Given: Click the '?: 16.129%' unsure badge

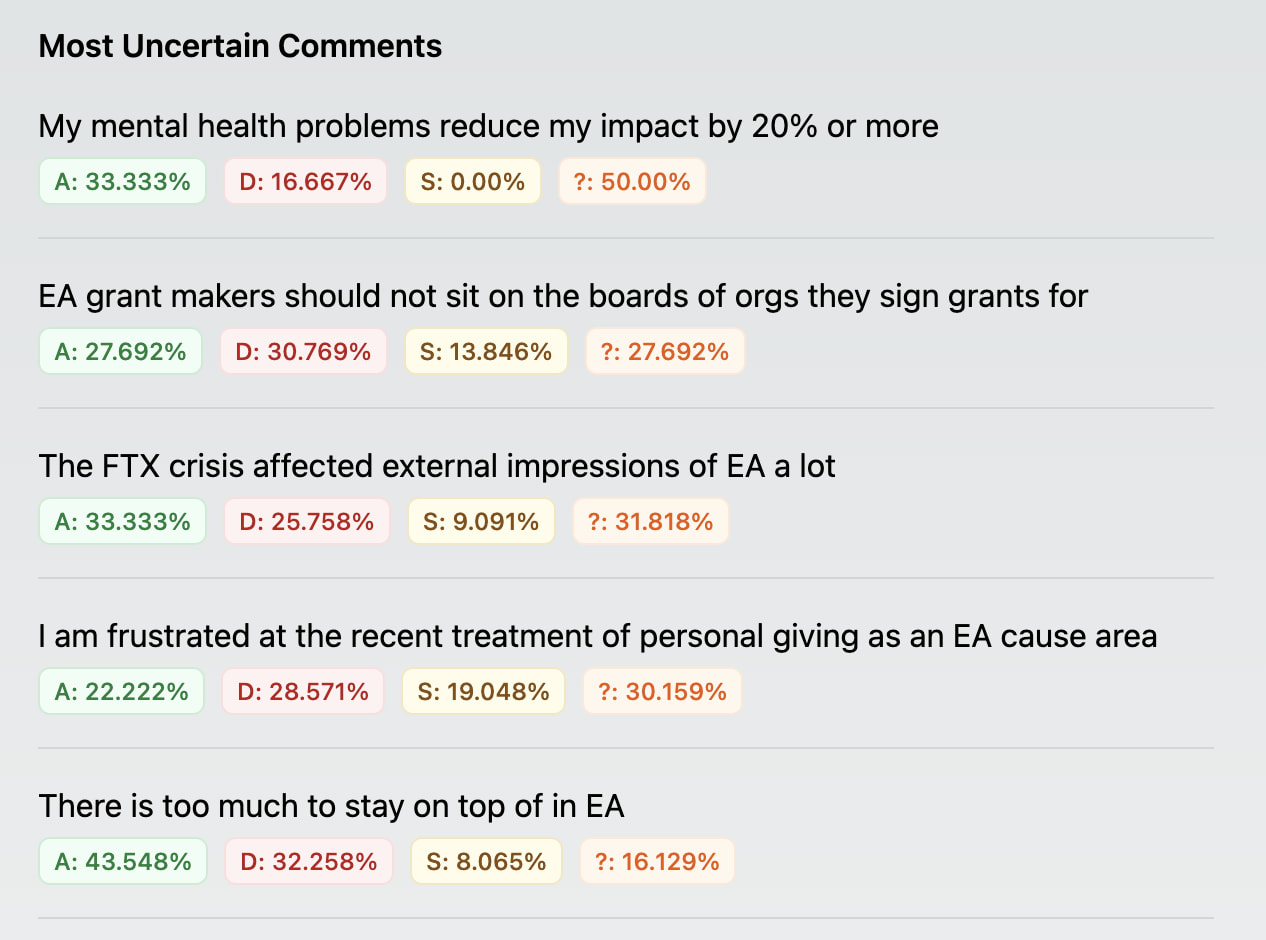Looking at the screenshot, I should coord(657,861).
